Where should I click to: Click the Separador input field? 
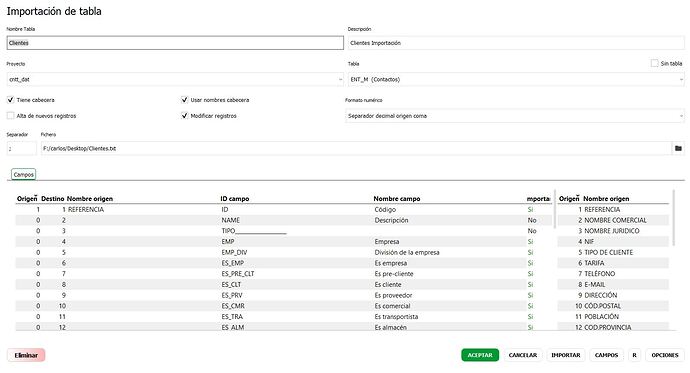pos(22,149)
